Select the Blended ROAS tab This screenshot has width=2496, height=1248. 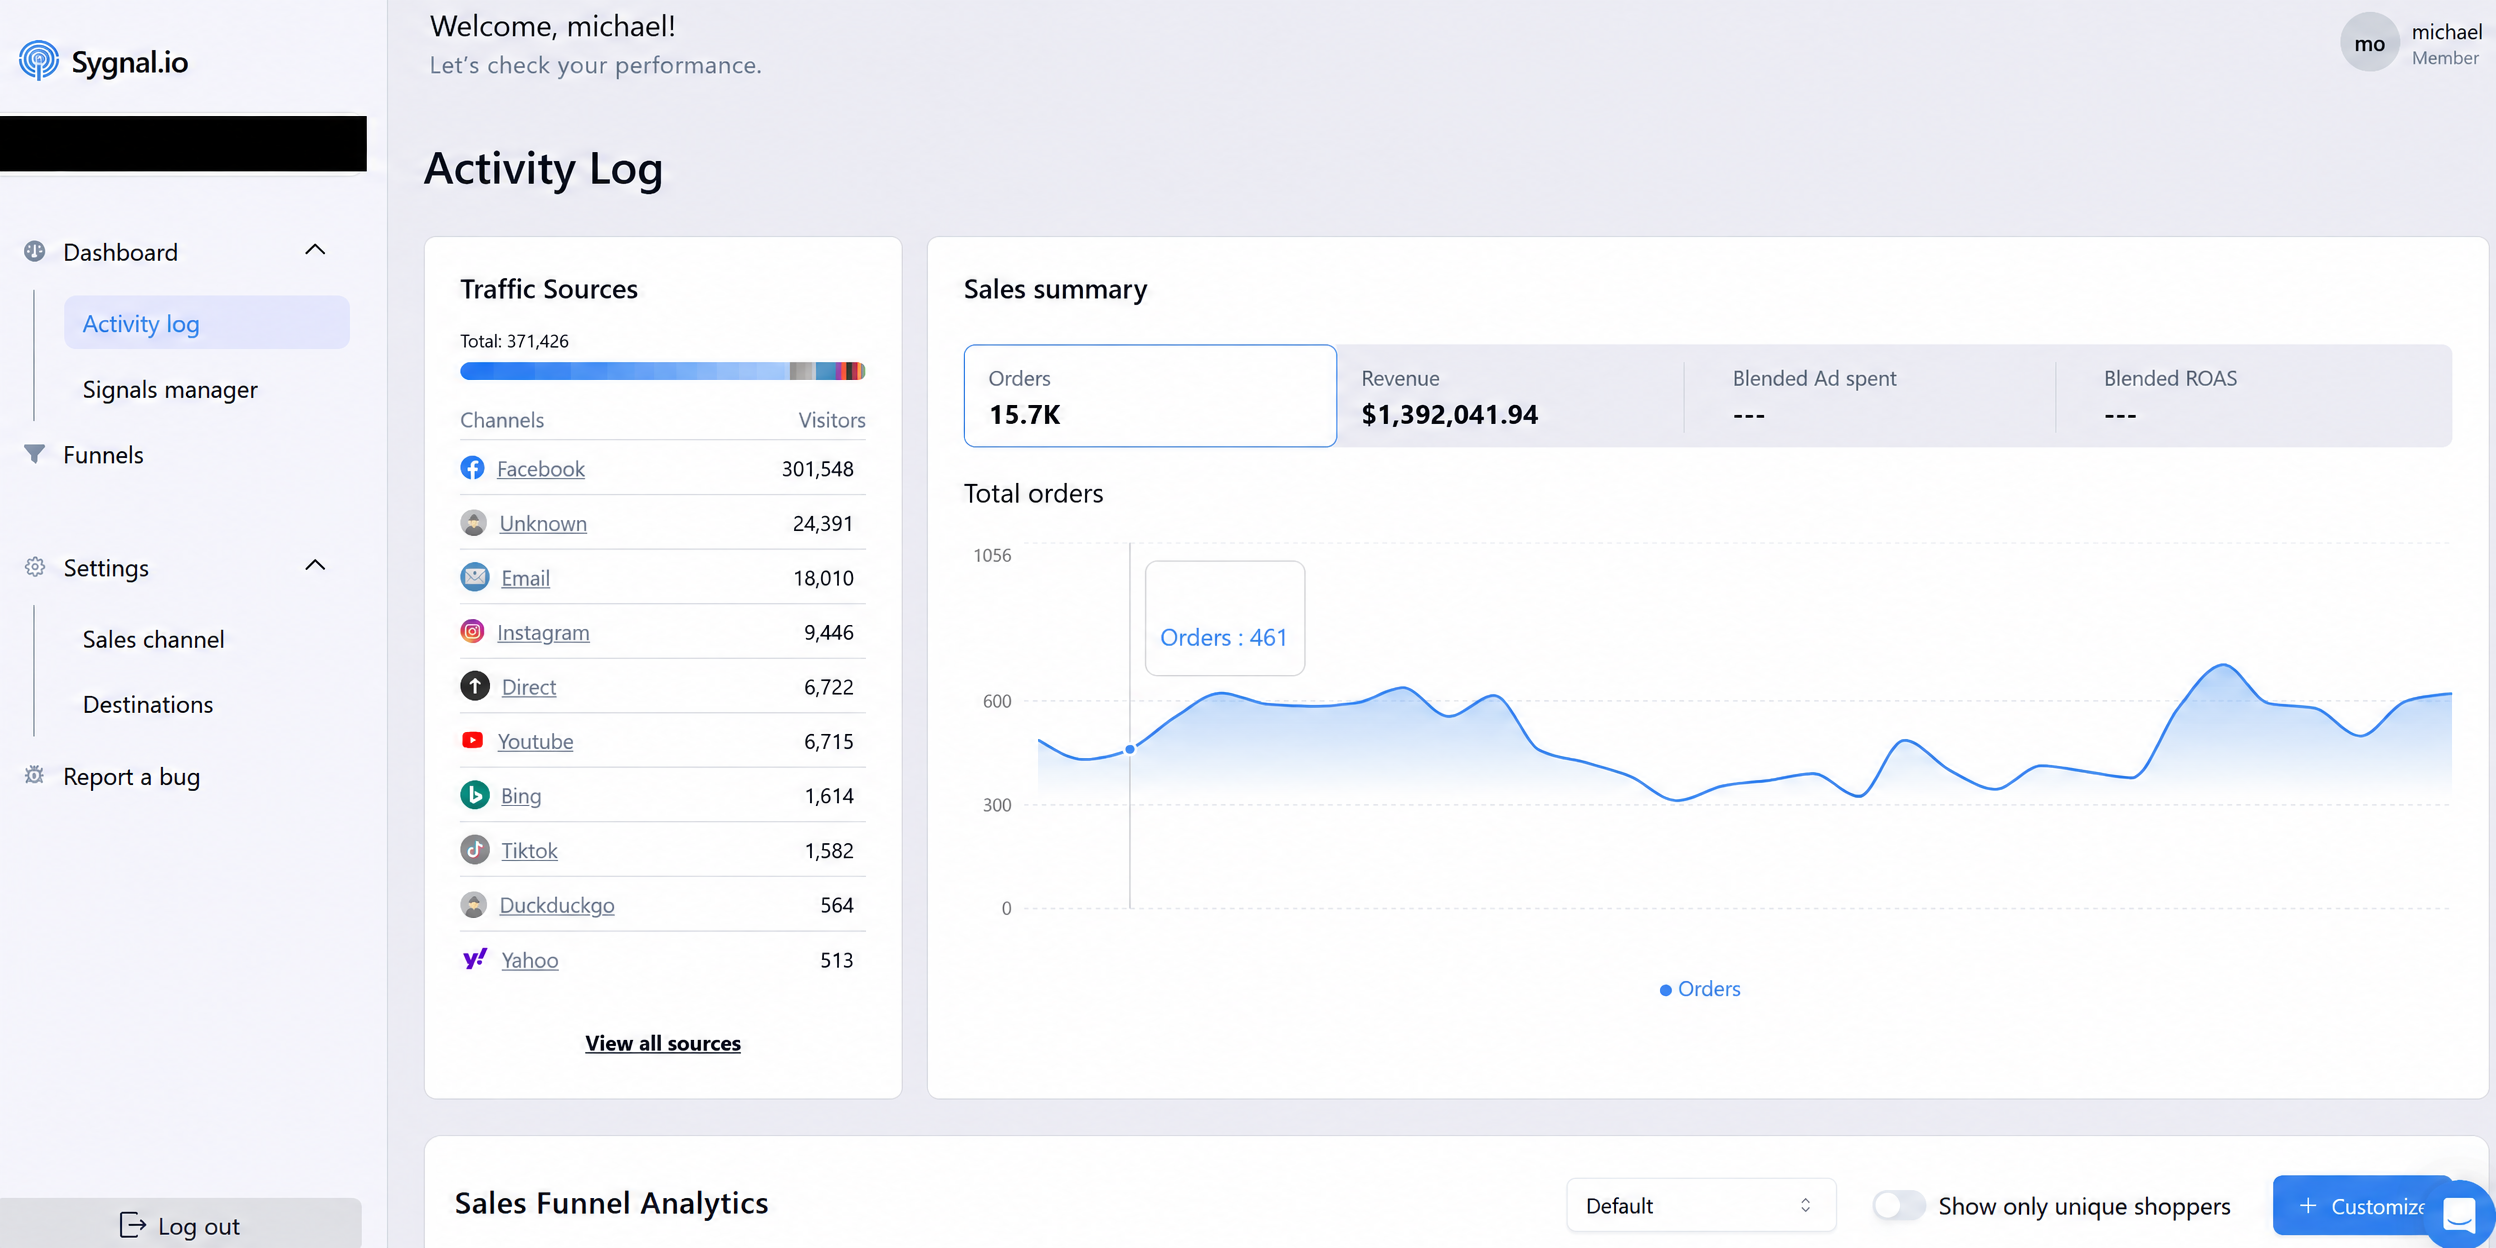tap(2255, 396)
